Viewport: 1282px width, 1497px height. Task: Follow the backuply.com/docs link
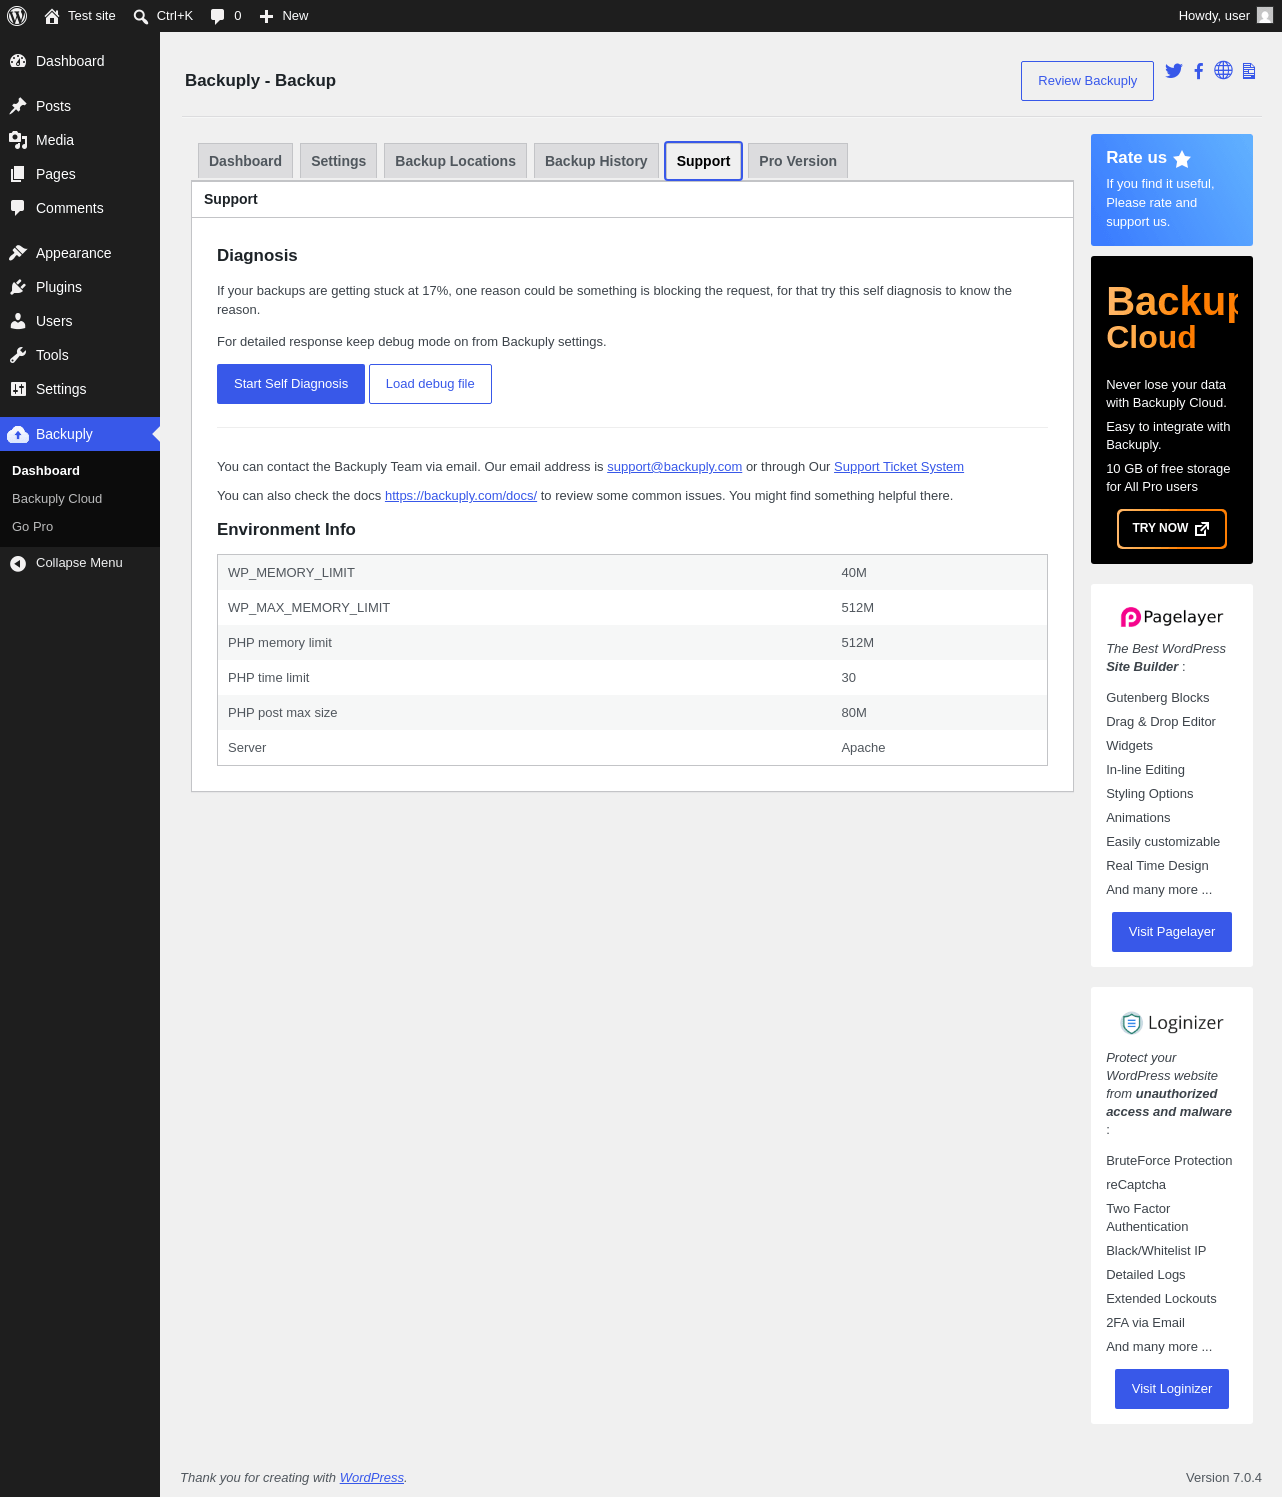coord(461,496)
